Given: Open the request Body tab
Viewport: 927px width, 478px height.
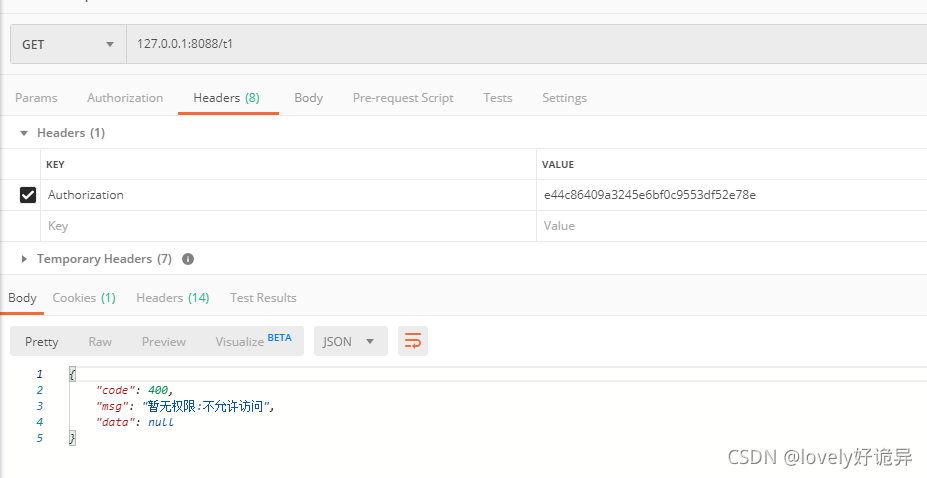Looking at the screenshot, I should (309, 98).
